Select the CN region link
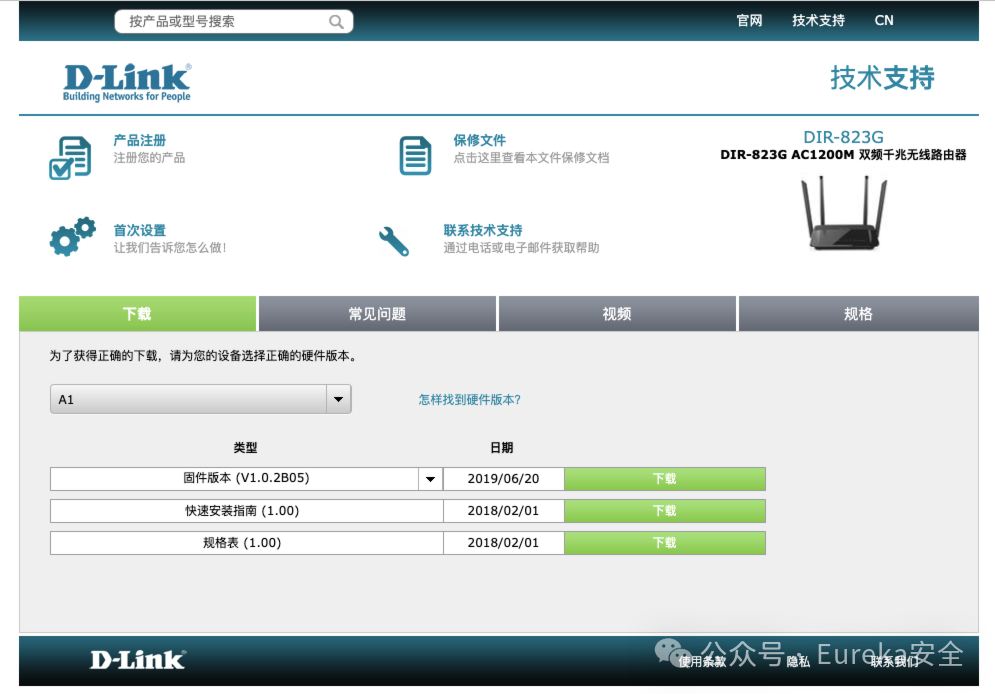The width and height of the screenshot is (995, 694). (x=884, y=20)
